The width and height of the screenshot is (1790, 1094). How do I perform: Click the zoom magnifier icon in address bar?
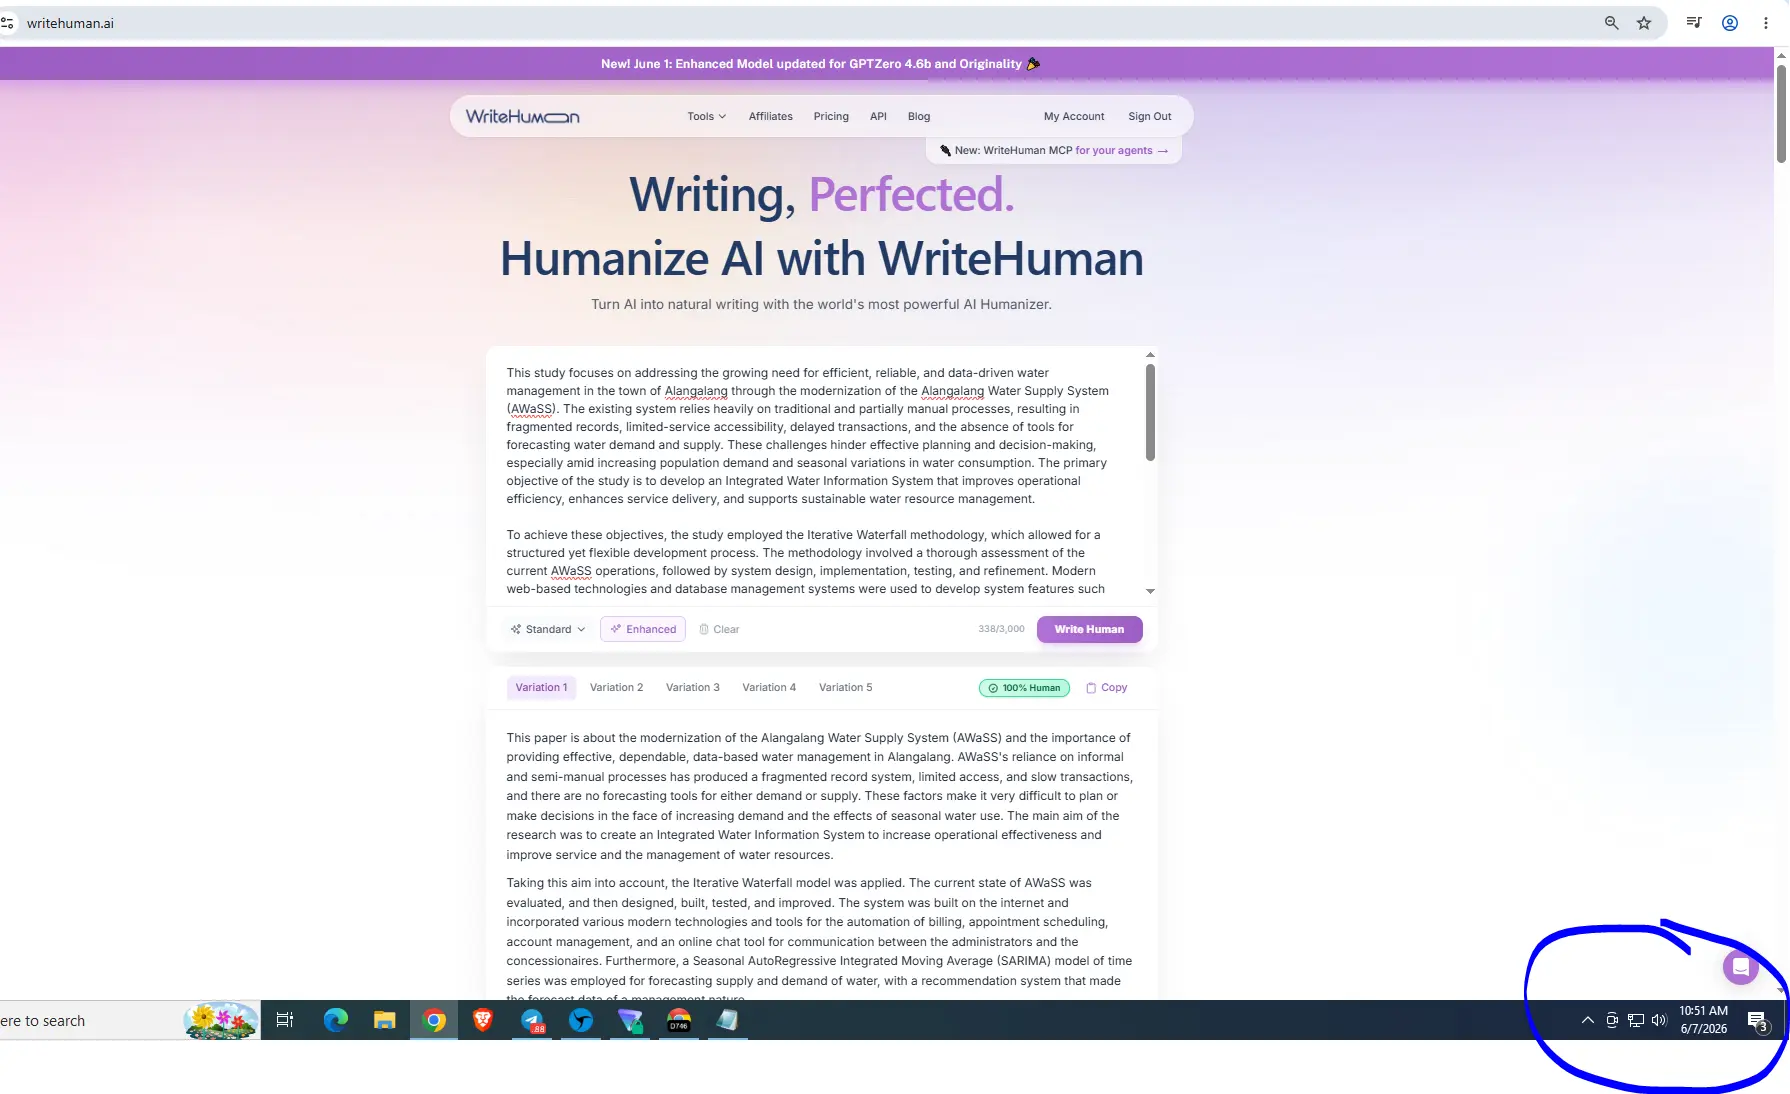[1611, 23]
